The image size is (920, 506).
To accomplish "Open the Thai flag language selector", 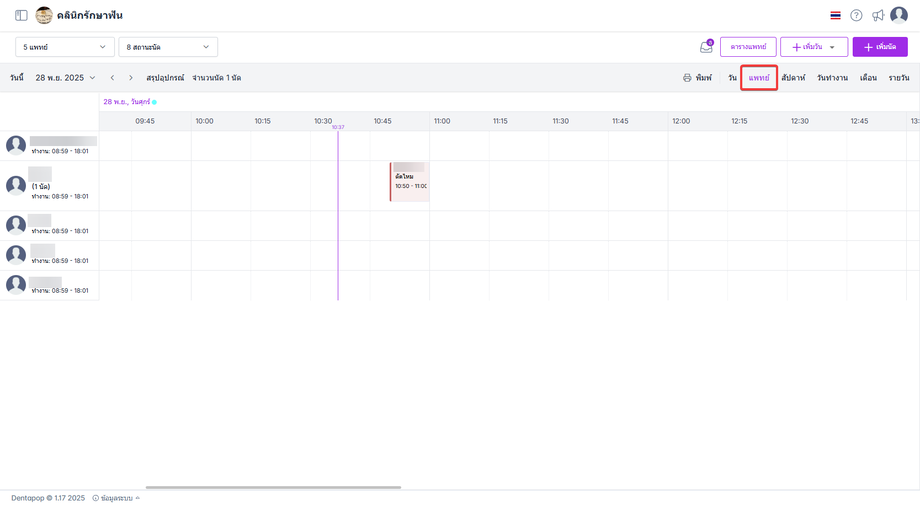I will point(836,15).
